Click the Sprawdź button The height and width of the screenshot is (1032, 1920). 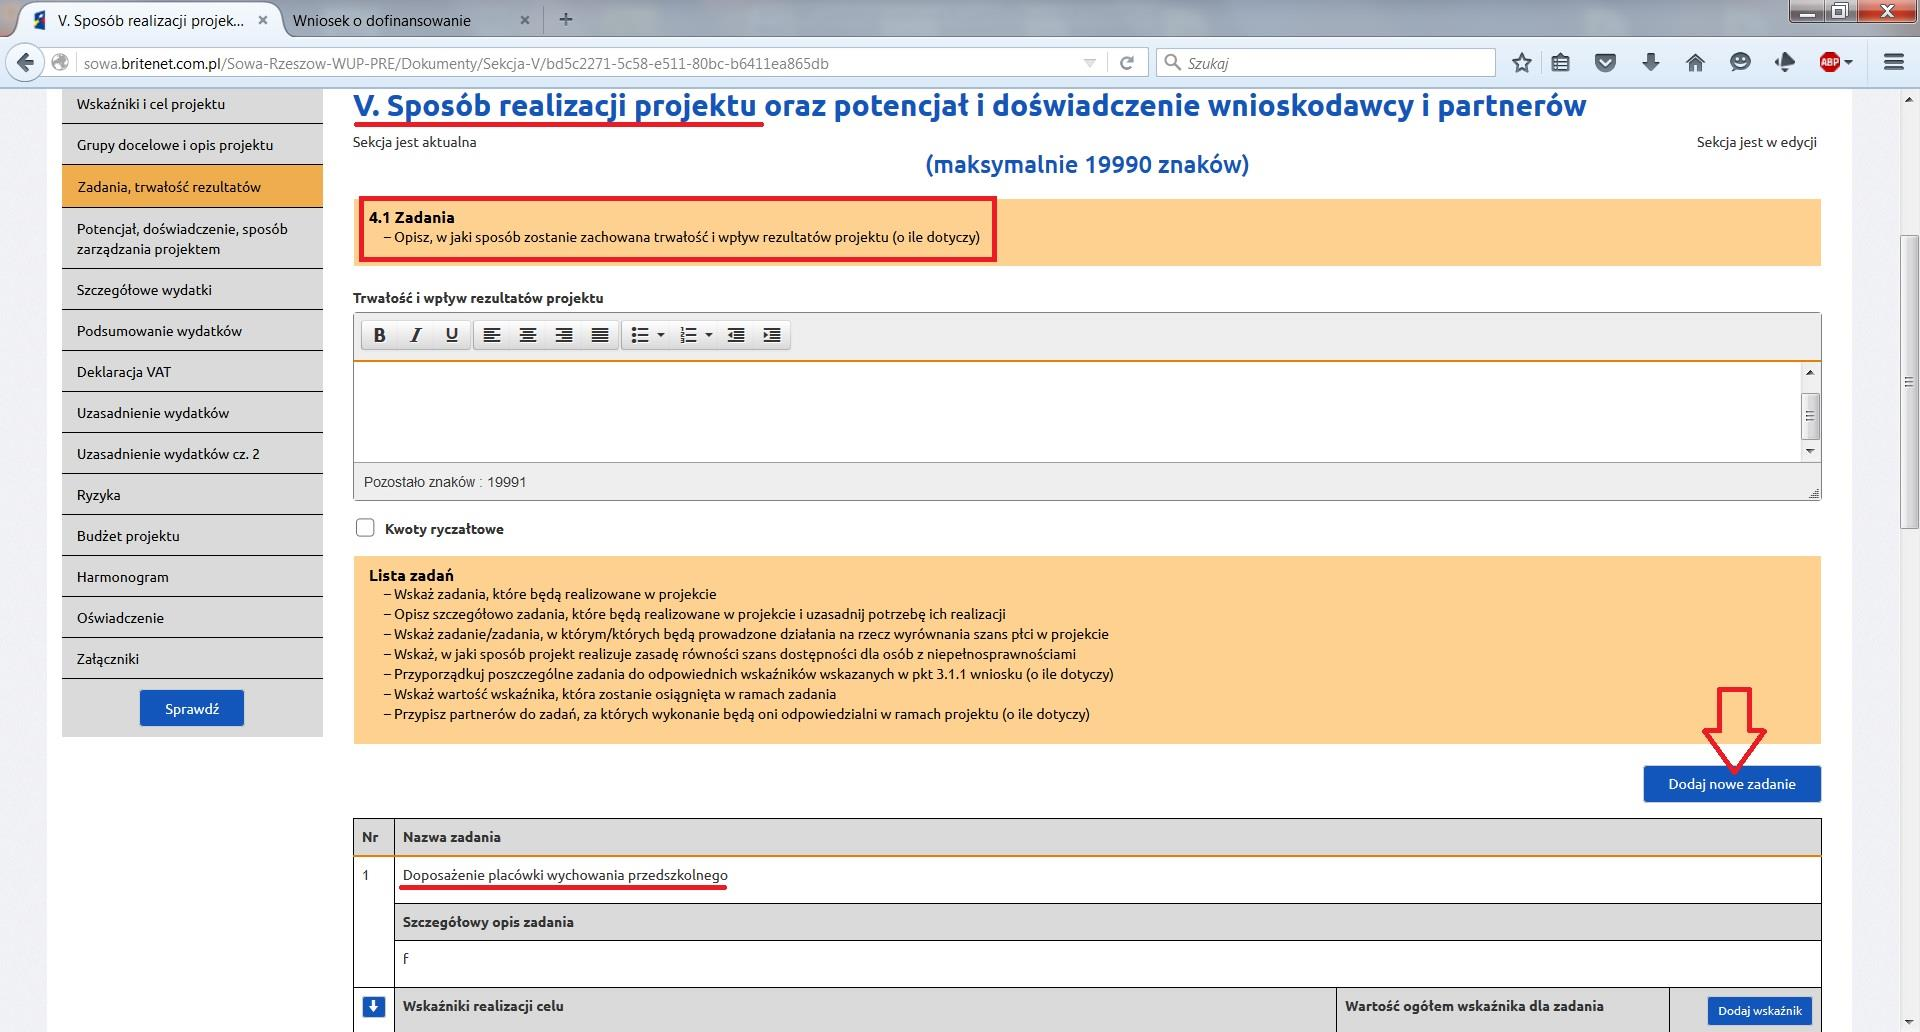click(192, 708)
